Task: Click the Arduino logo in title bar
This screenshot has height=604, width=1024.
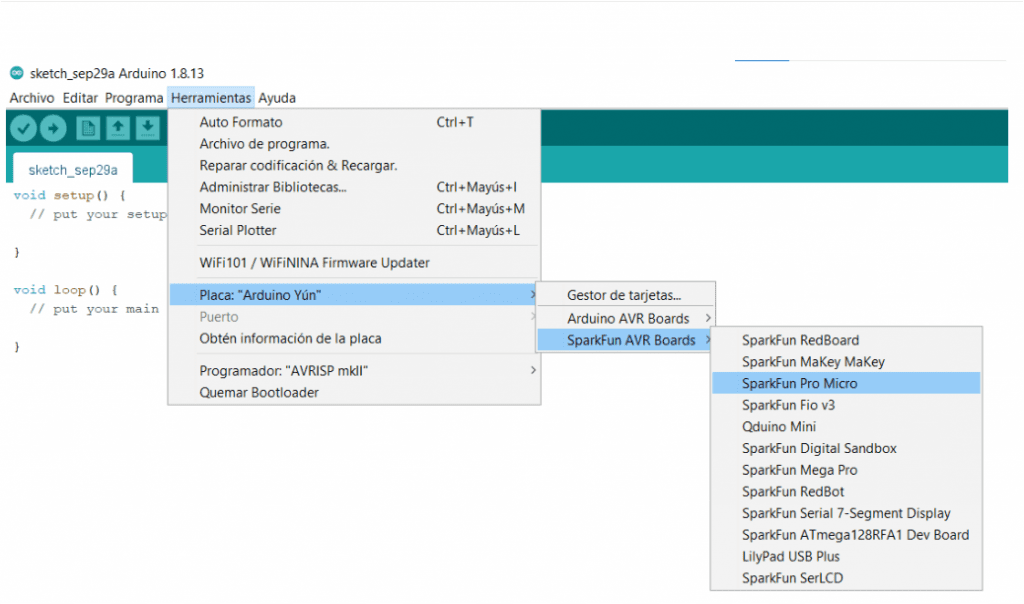Action: coord(16,74)
